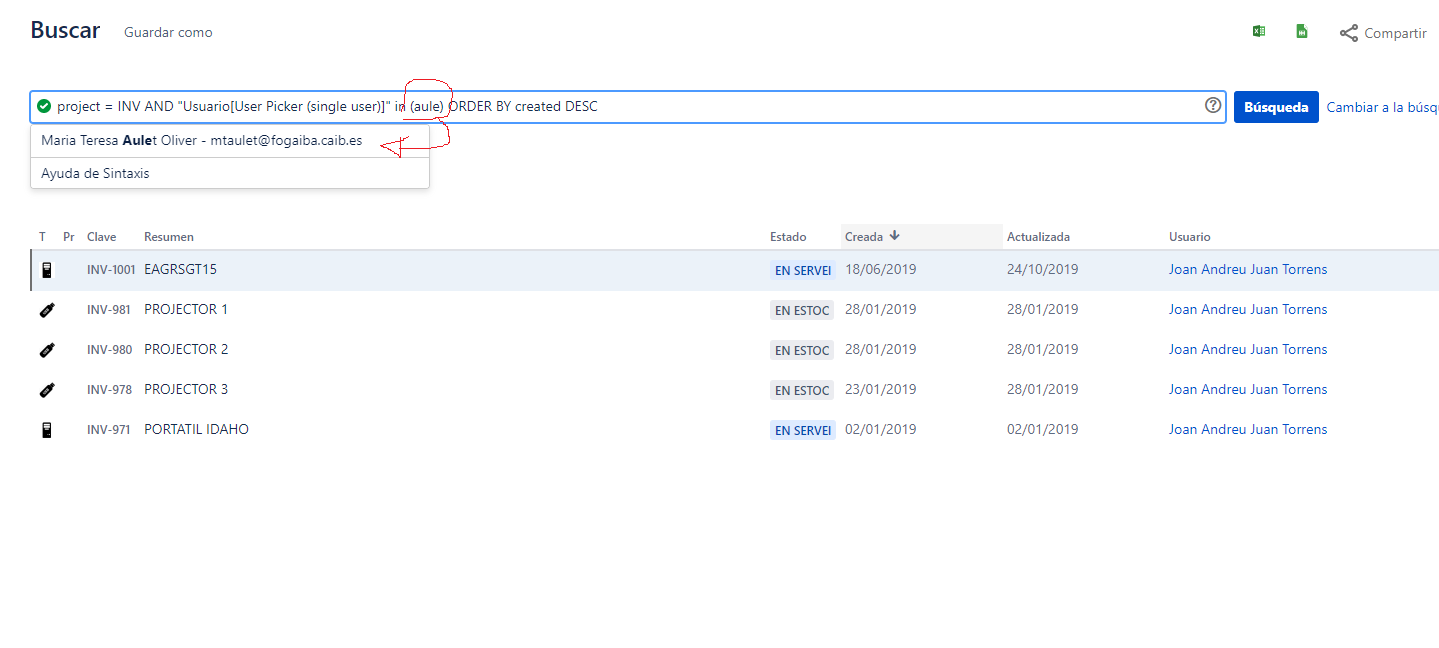This screenshot has width=1439, height=648.
Task: Click the EN ESTOC status badge for INV-981
Action: pyautogui.click(x=802, y=310)
